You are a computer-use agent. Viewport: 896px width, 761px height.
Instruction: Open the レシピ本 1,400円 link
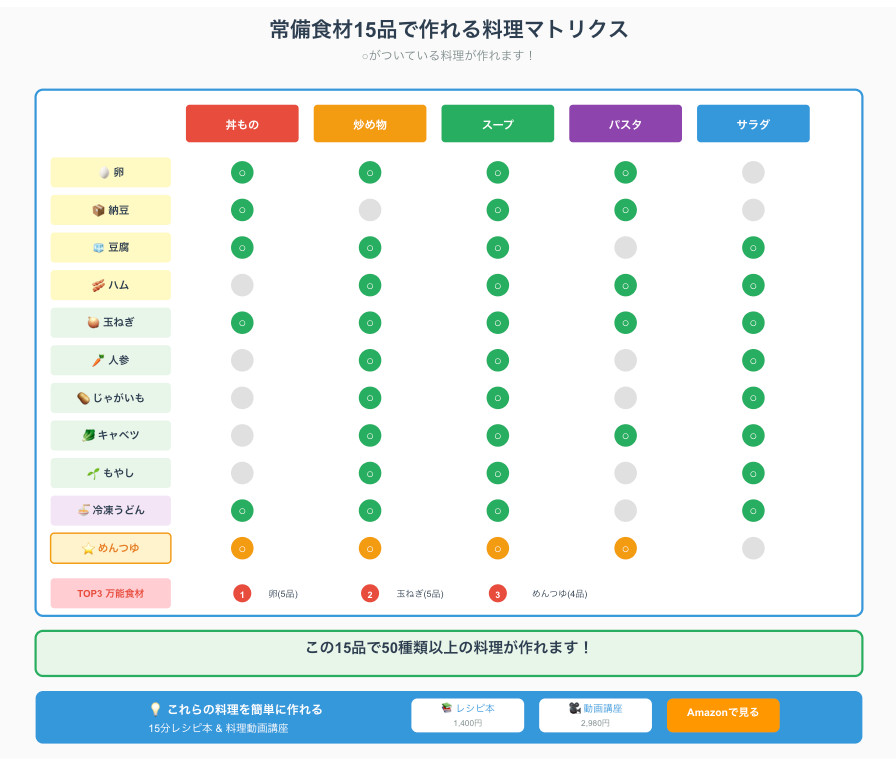click(467, 715)
